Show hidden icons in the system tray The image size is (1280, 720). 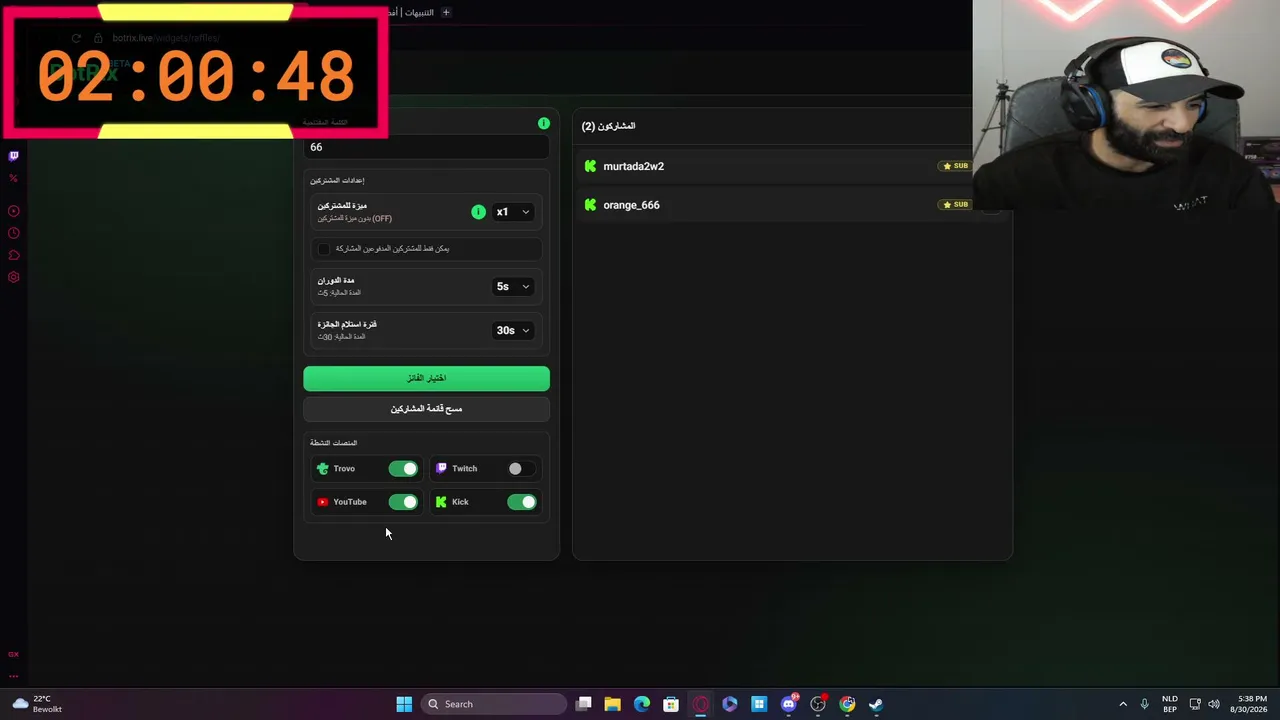(1123, 704)
